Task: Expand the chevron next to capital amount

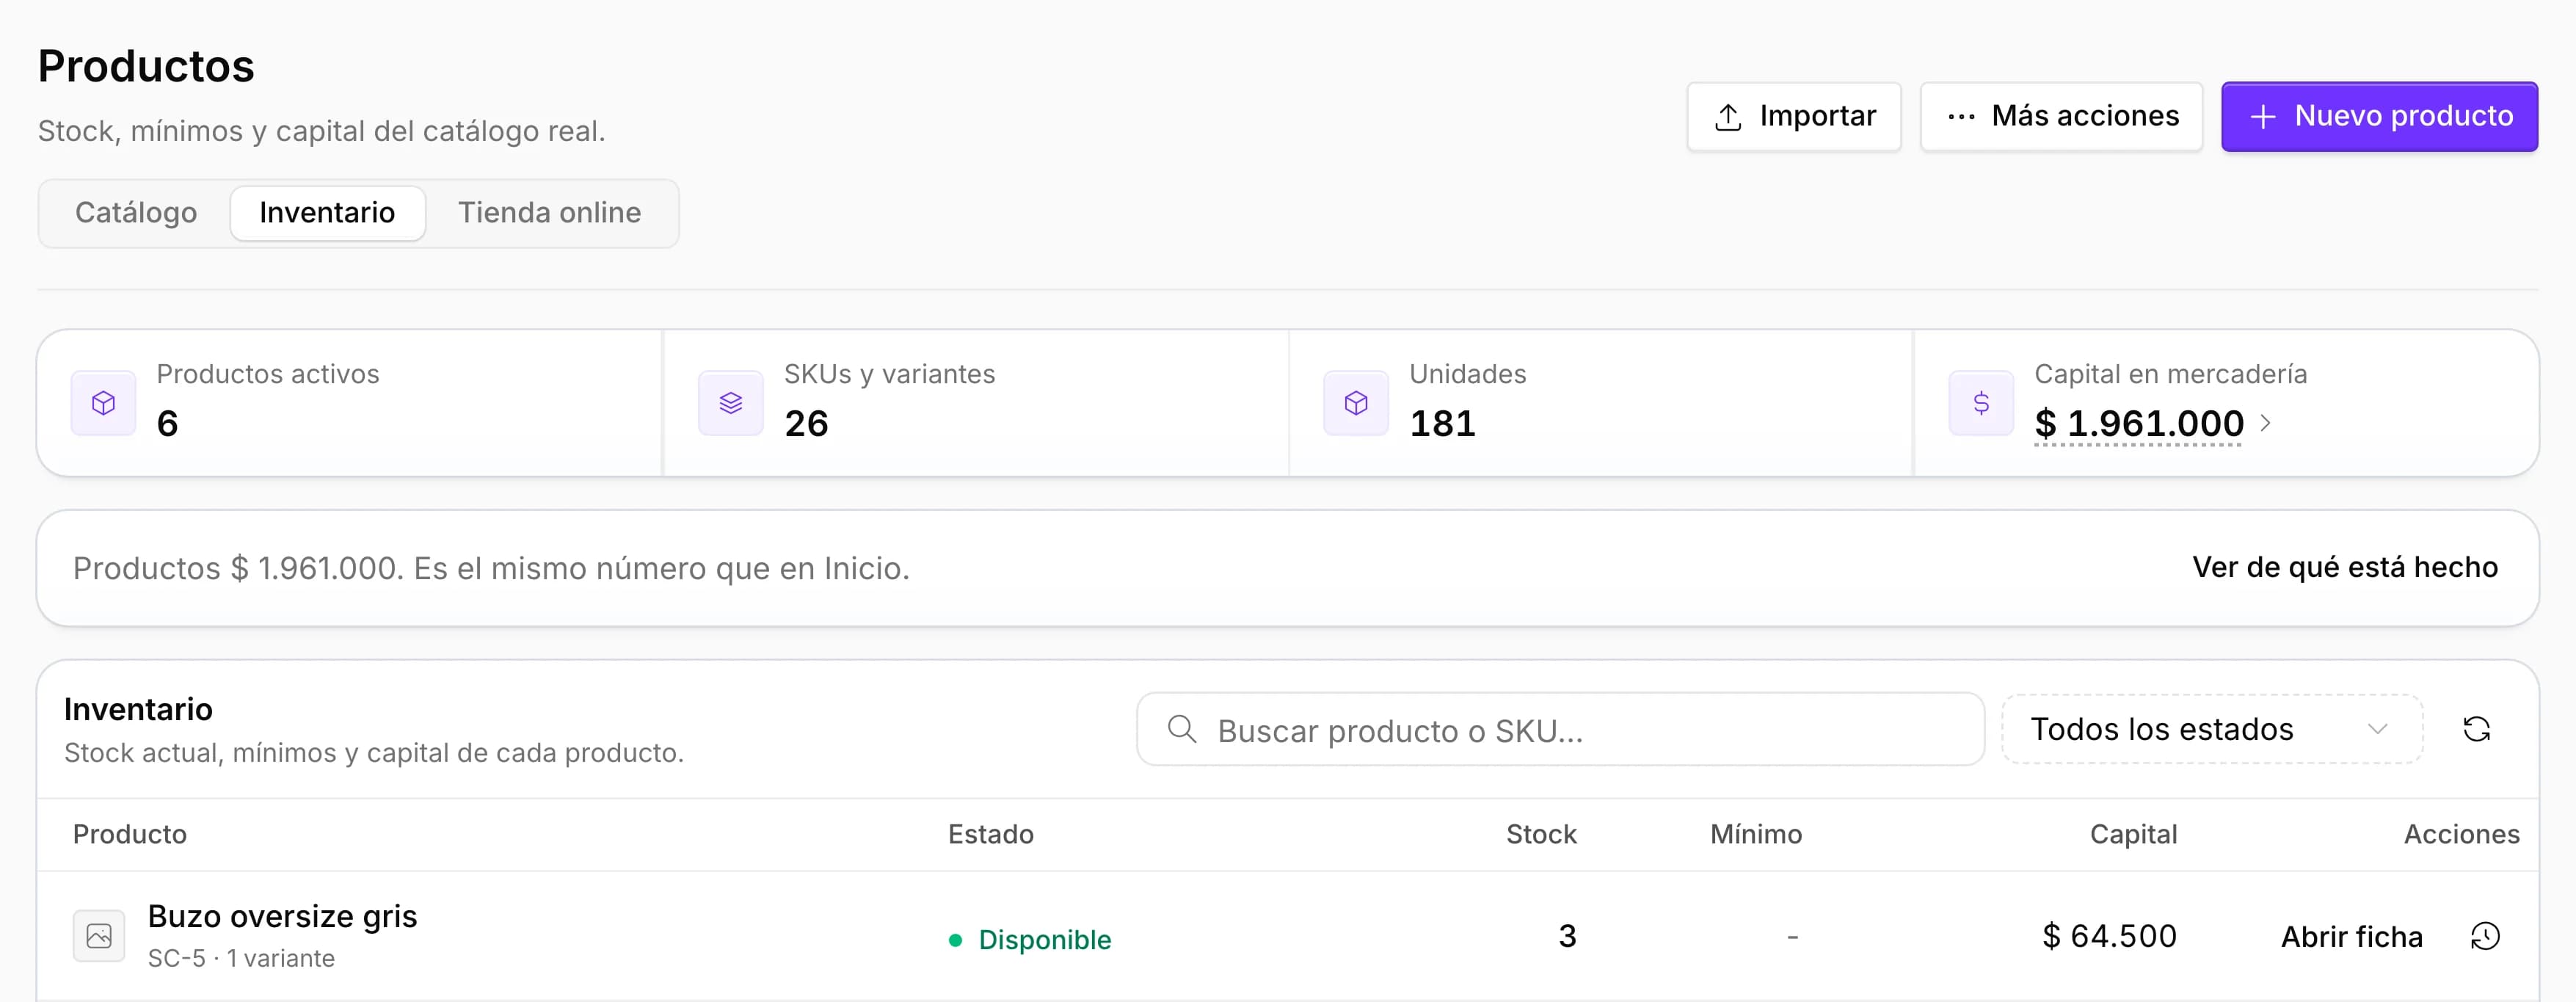Action: tap(2266, 423)
